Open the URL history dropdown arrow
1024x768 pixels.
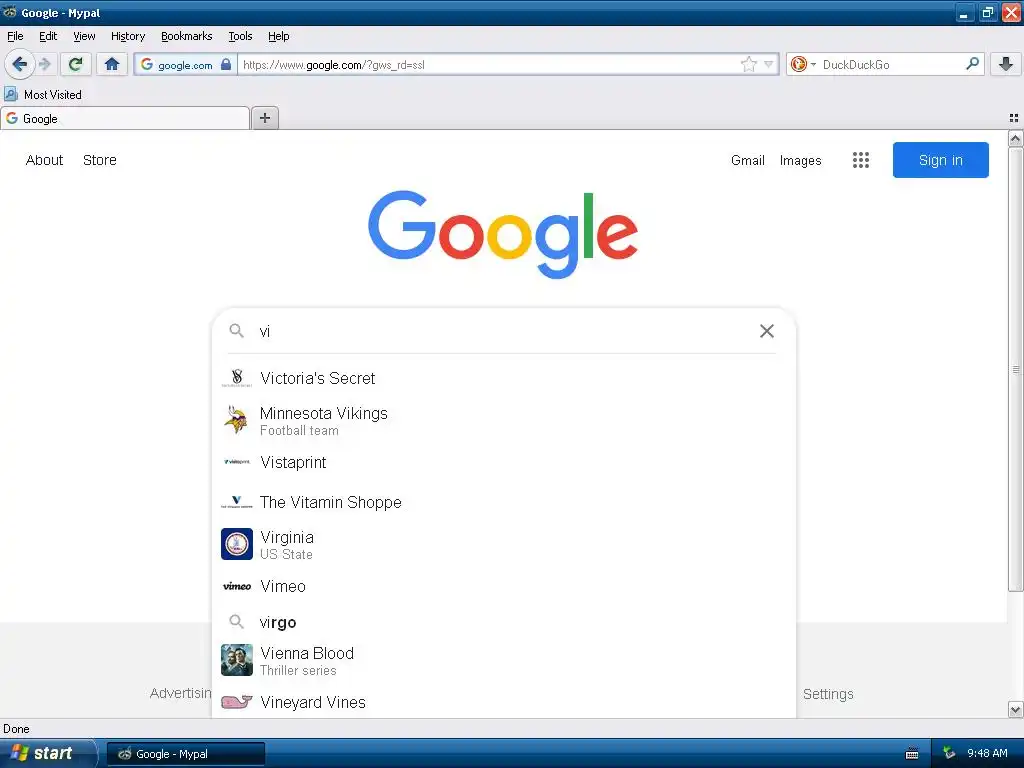click(769, 64)
